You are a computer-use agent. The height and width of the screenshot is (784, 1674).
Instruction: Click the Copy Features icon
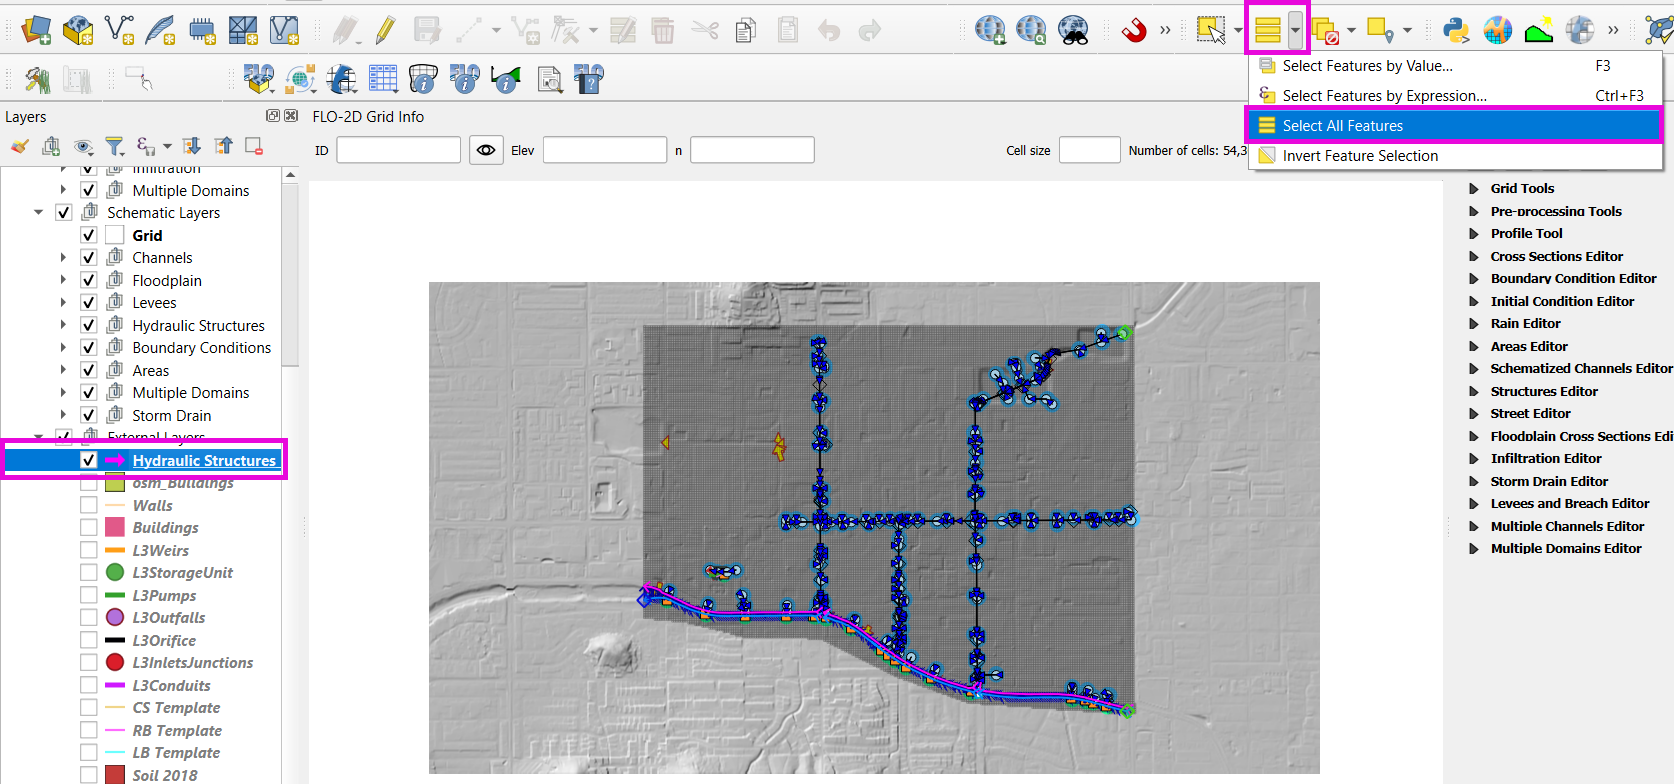click(x=746, y=31)
